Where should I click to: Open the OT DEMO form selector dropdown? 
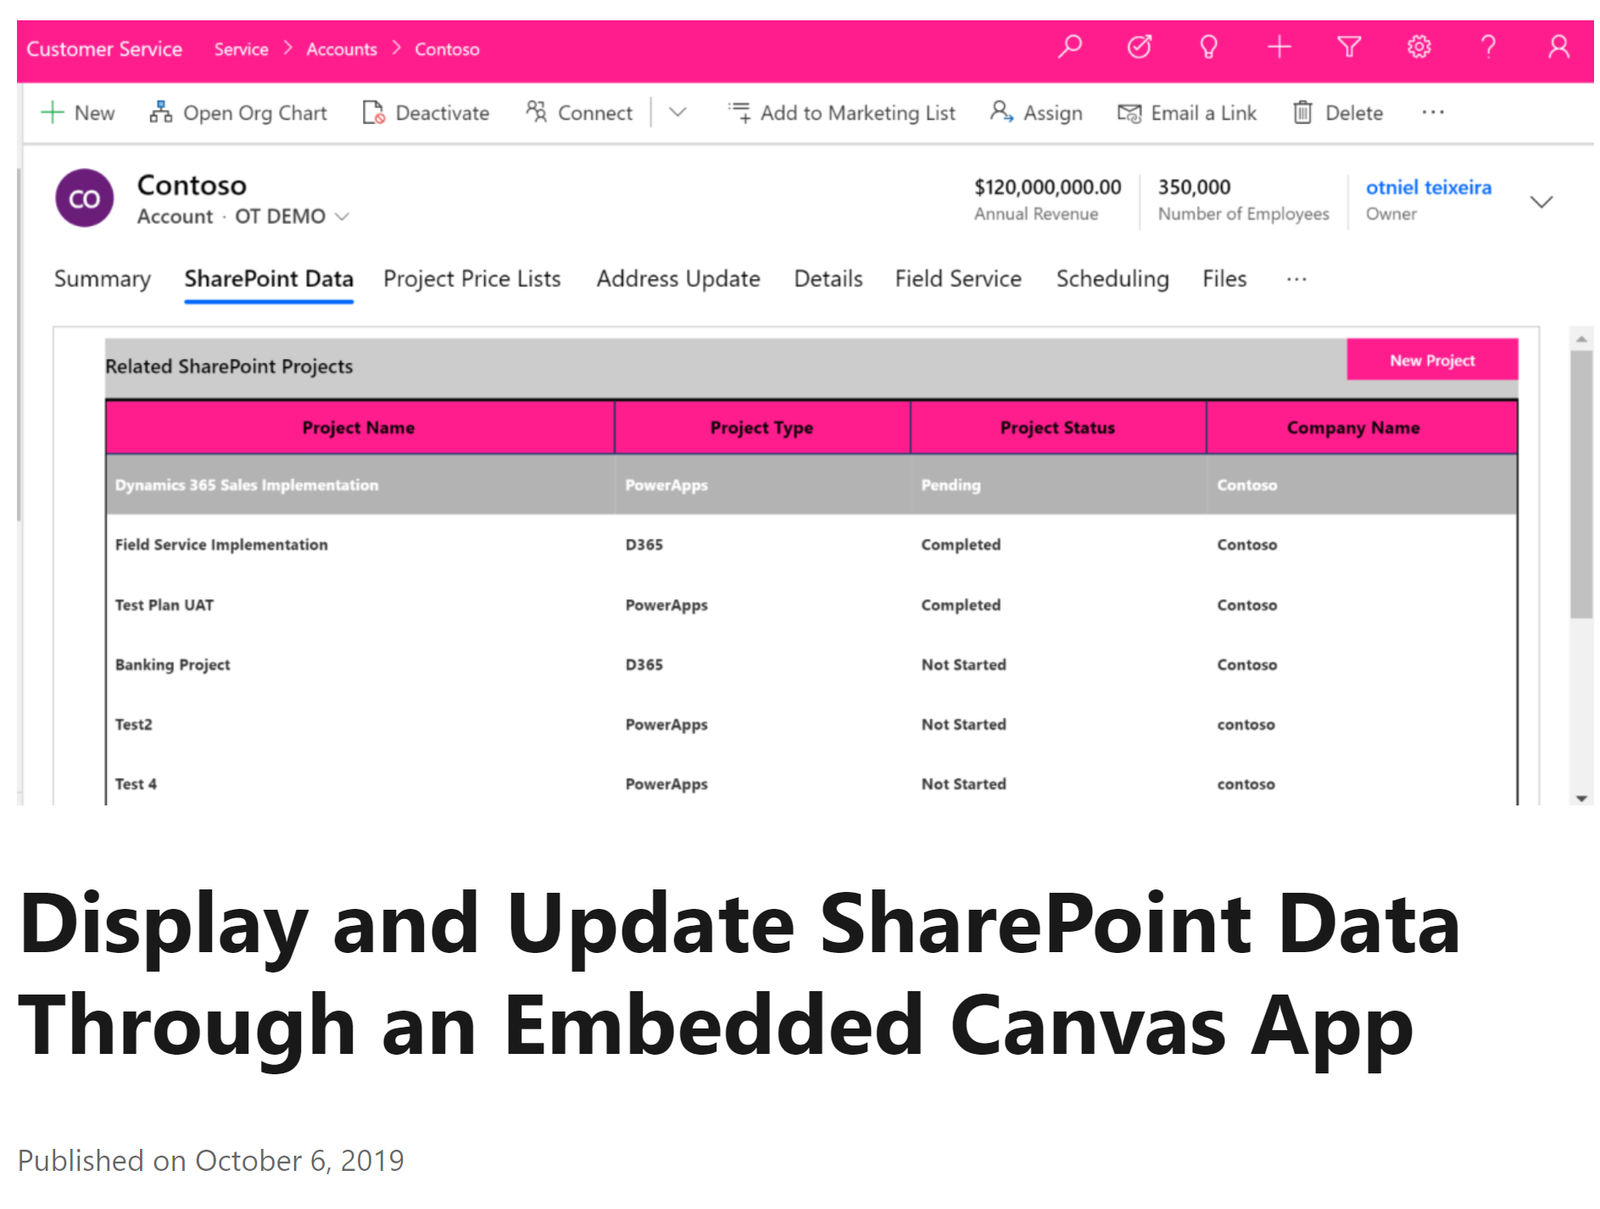291,217
